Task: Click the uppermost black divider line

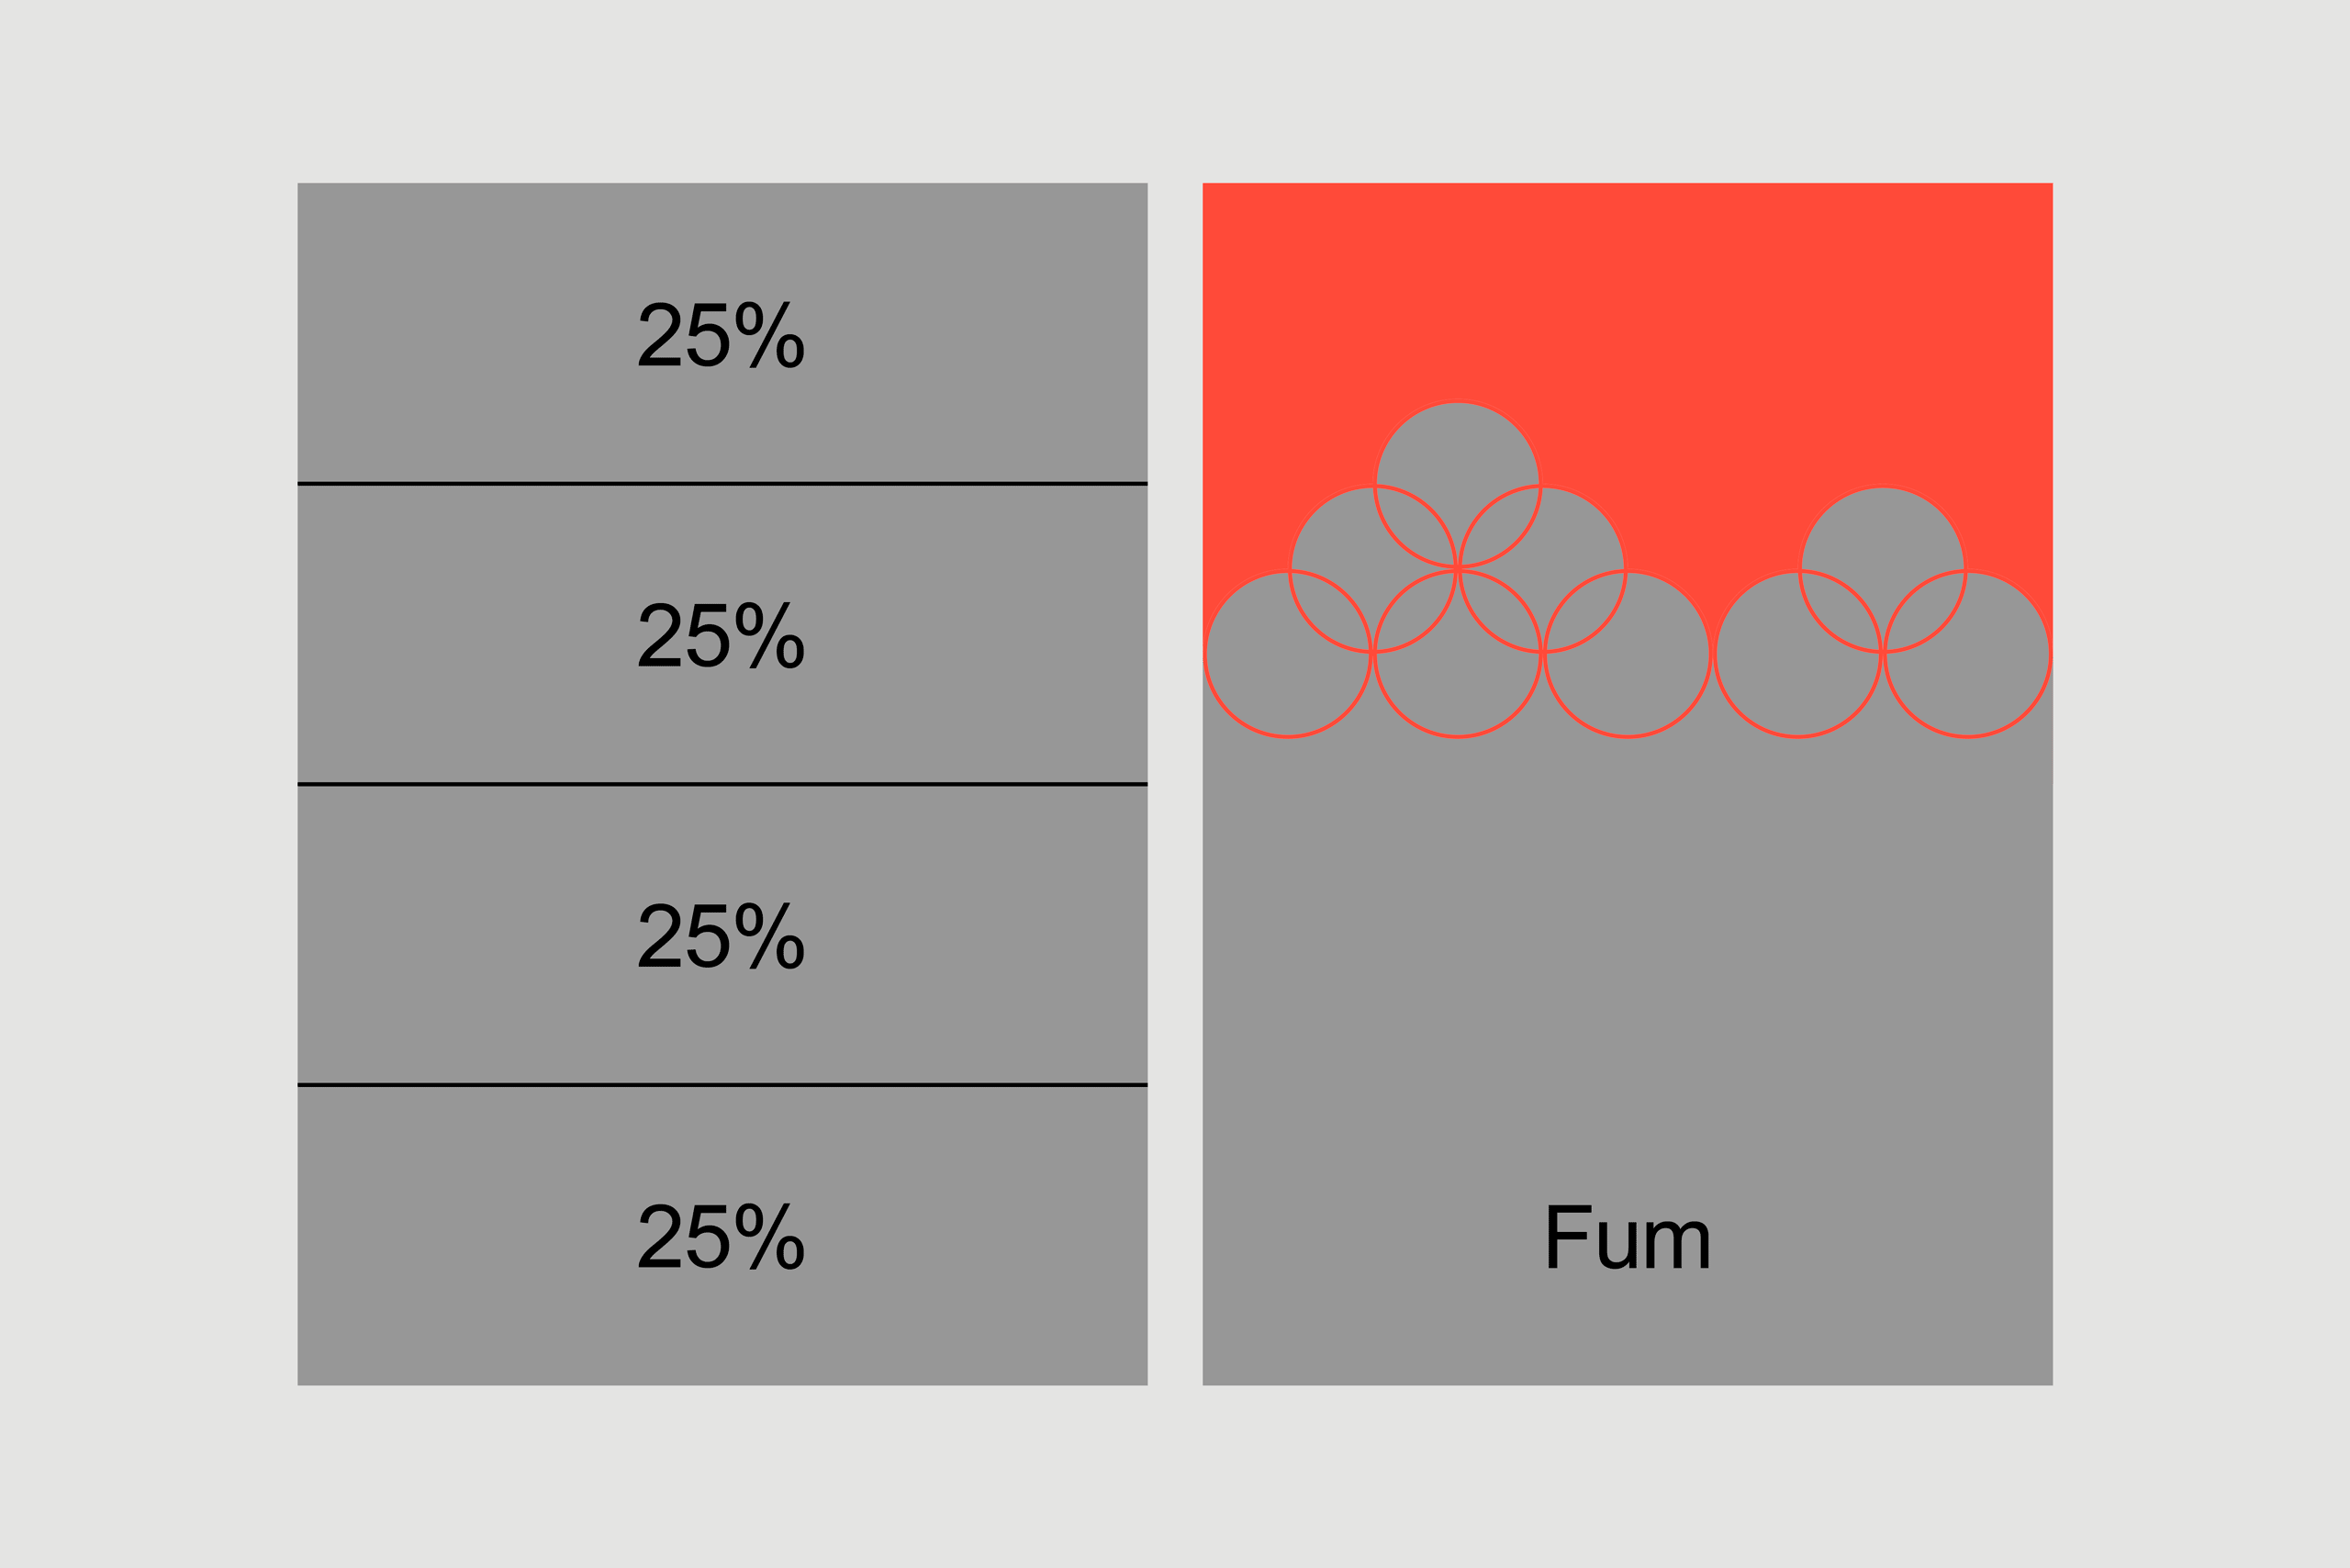Action: 722,484
